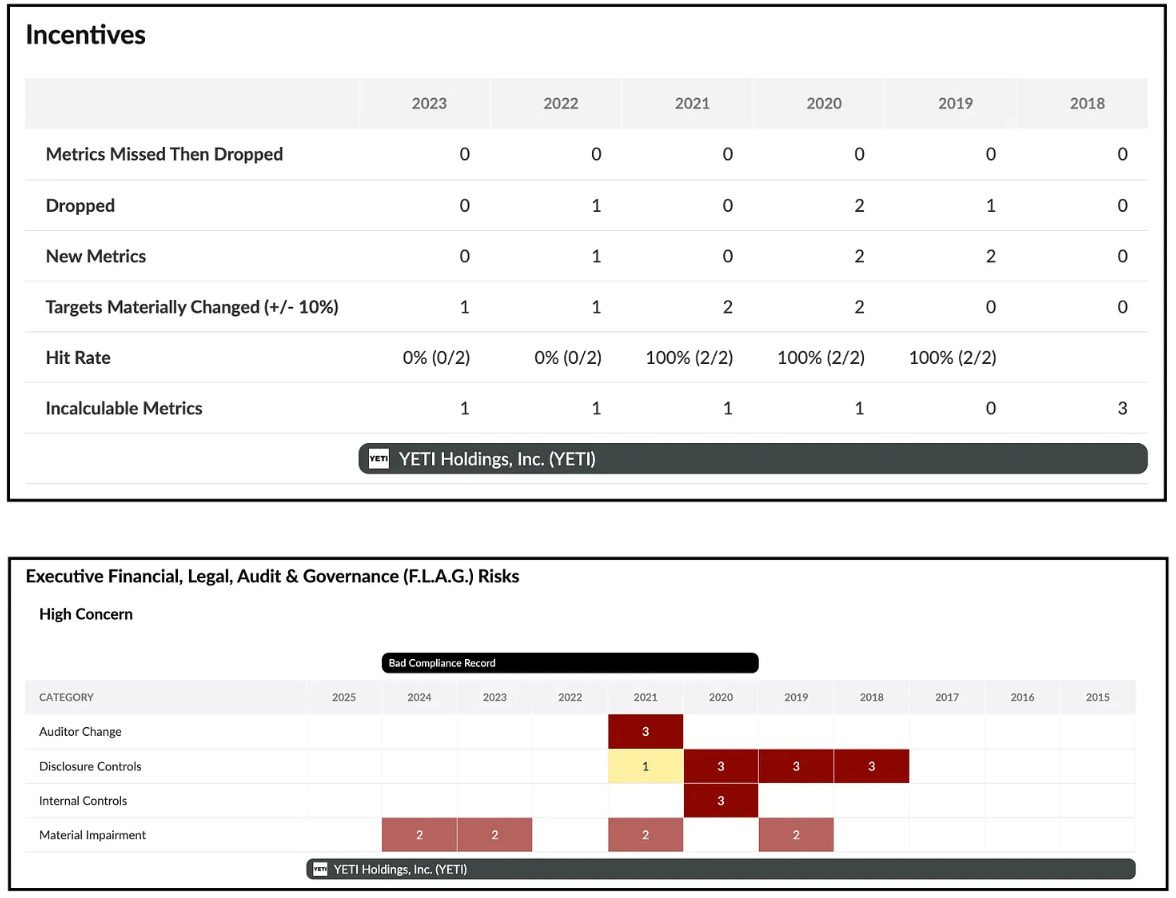Click the 2019 New Metrics value 2

(991, 256)
